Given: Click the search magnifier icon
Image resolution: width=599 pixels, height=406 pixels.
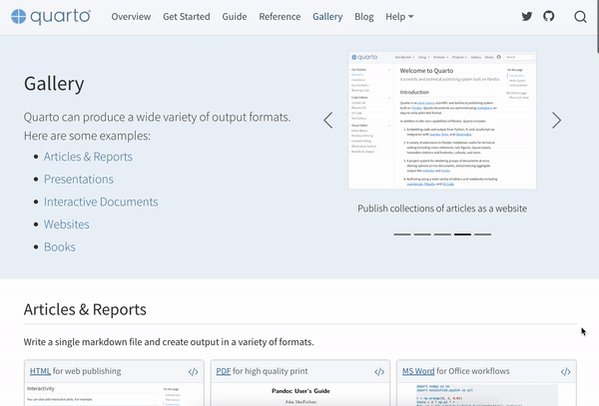Looking at the screenshot, I should click(x=580, y=16).
